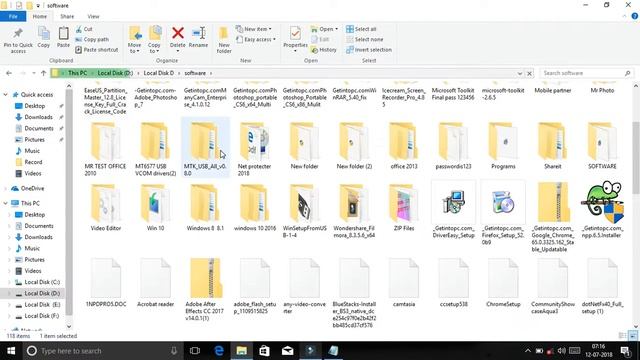Collapse the This PC tree node
This screenshot has width=640, height=360.
tap(5, 203)
